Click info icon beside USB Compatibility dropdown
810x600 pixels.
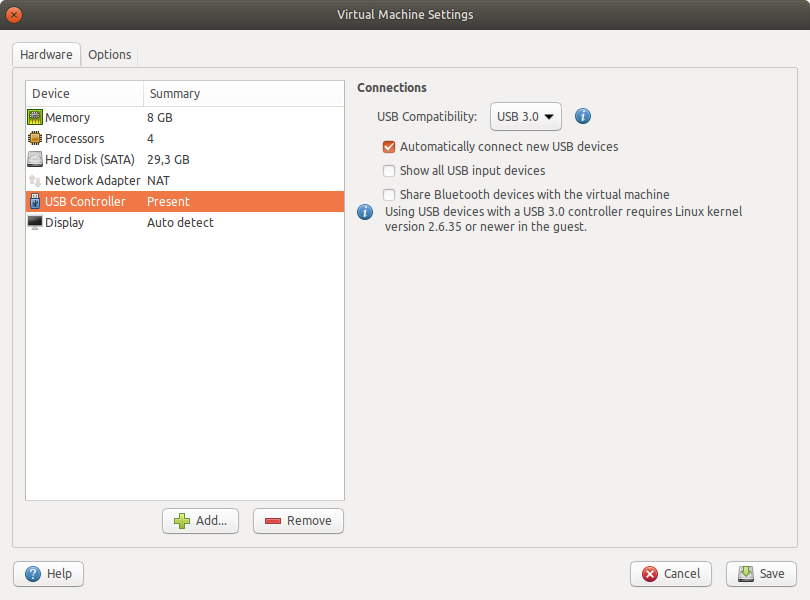pos(583,116)
